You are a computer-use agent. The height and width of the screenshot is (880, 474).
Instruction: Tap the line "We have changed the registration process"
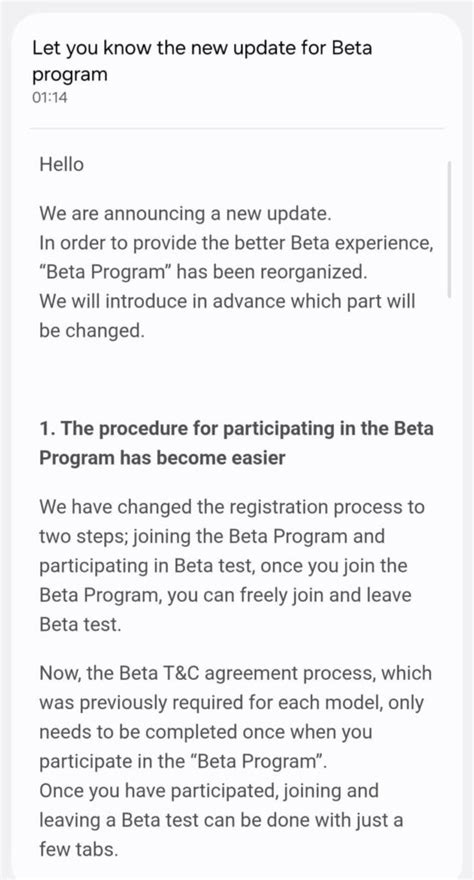(232, 507)
